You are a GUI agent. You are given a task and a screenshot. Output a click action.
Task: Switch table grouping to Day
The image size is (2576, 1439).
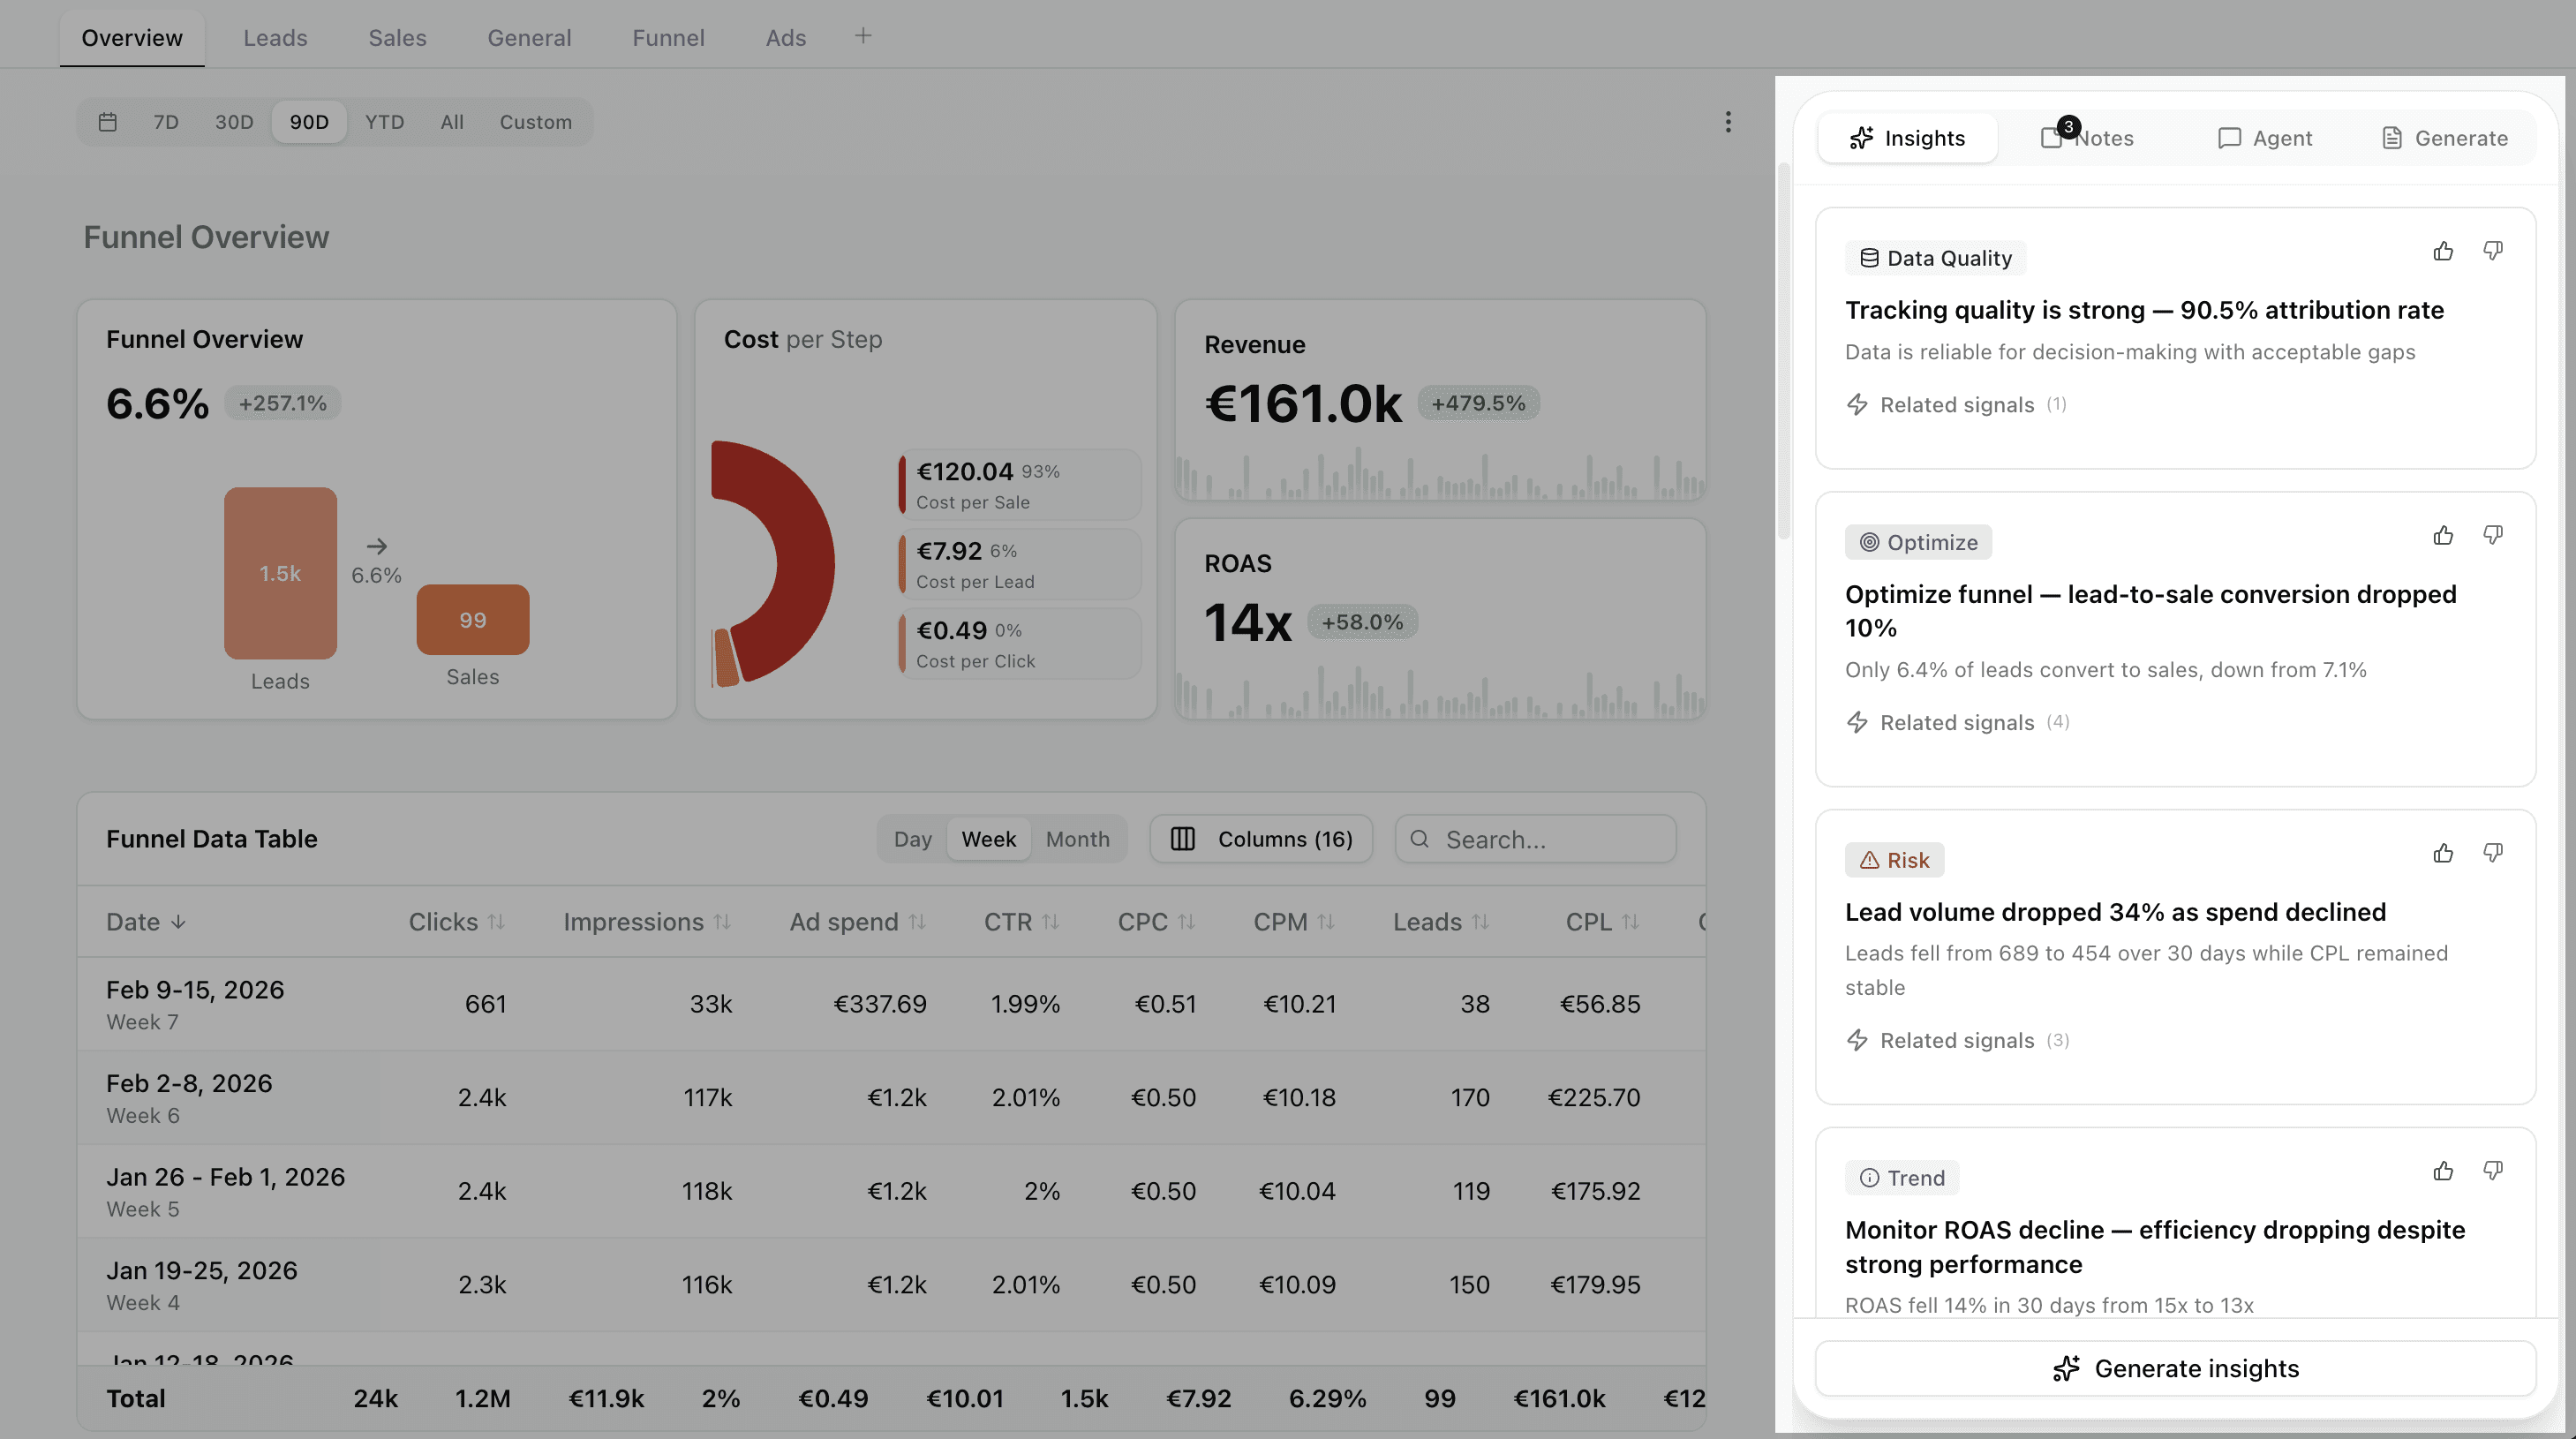(912, 839)
